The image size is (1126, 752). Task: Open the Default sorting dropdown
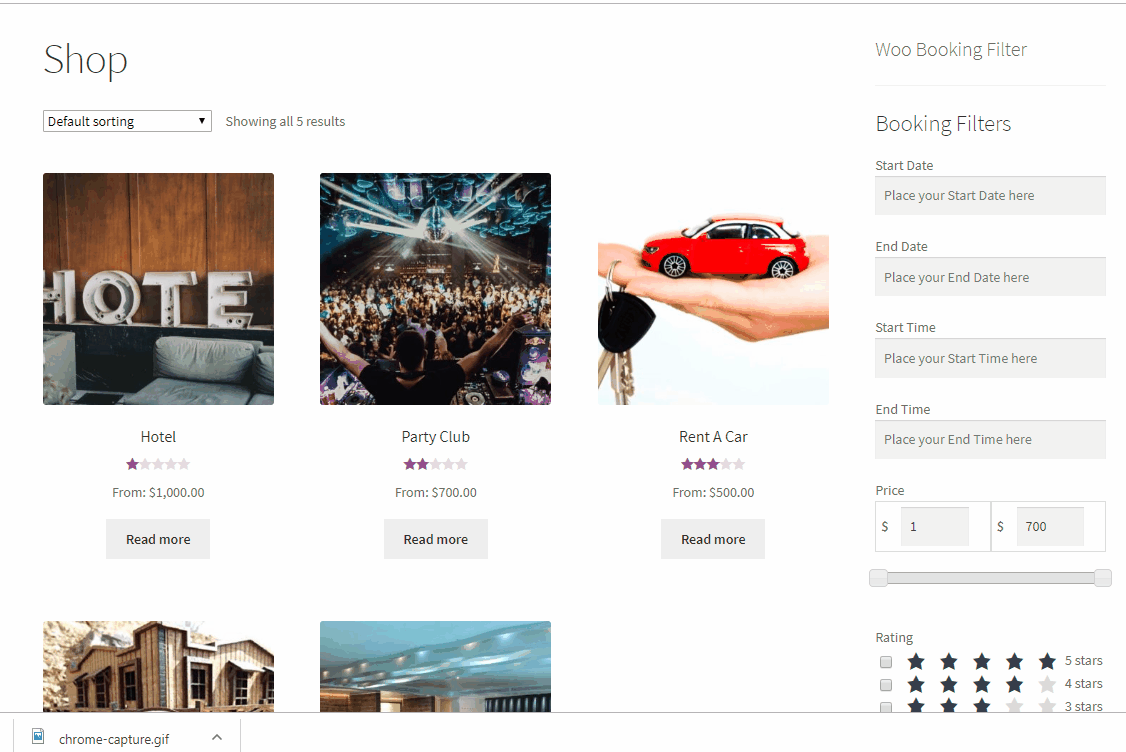click(127, 121)
